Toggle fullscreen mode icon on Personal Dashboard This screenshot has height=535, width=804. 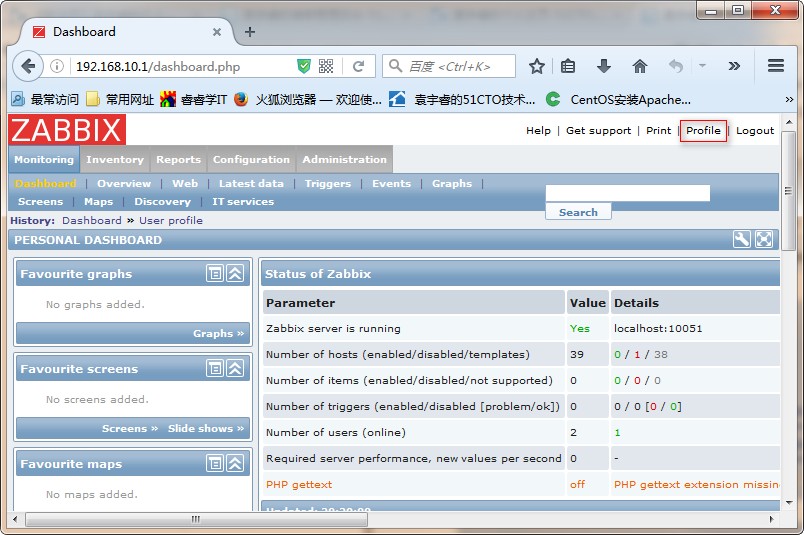pos(763,240)
